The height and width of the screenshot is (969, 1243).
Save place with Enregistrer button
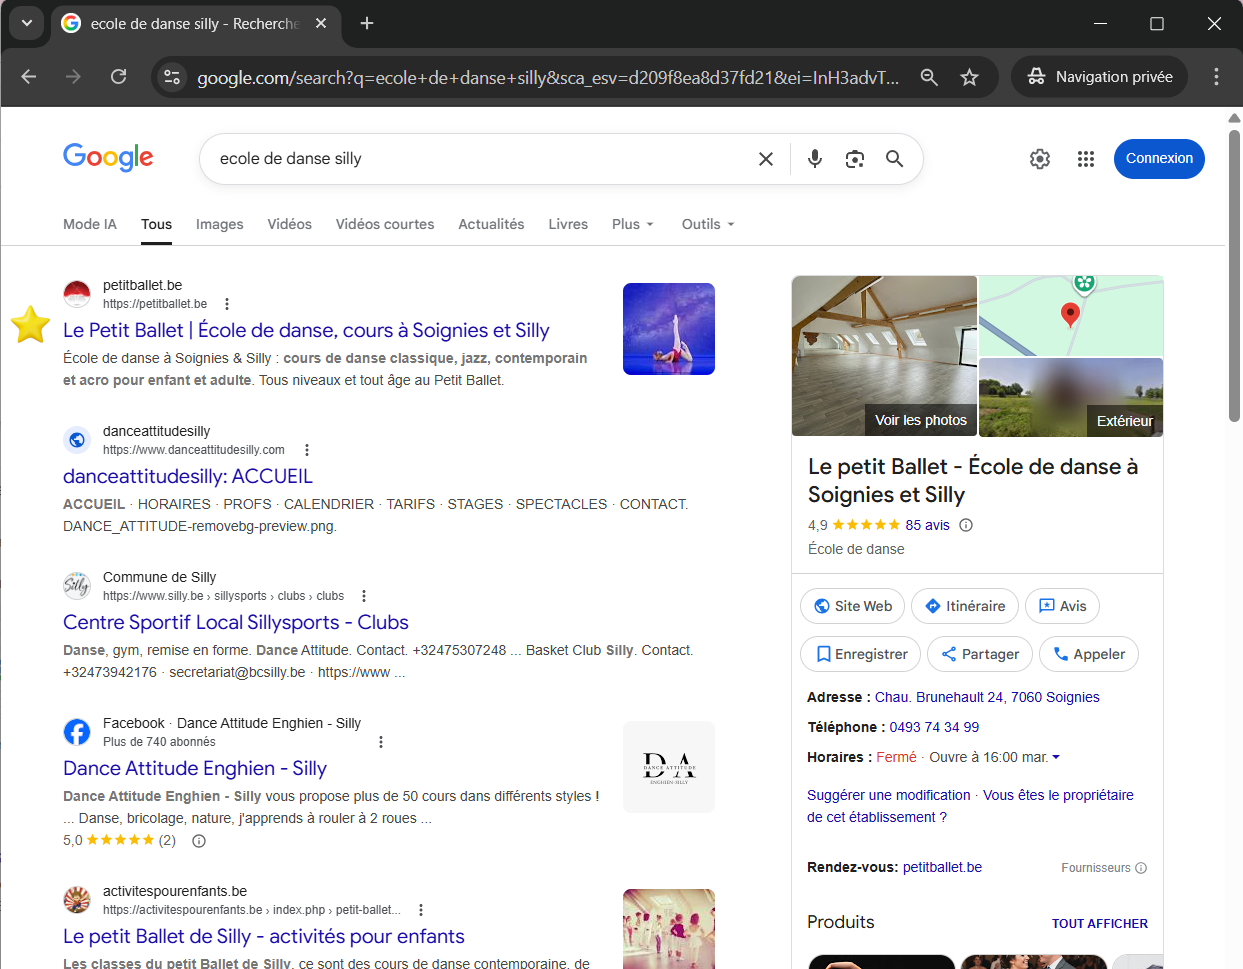861,654
